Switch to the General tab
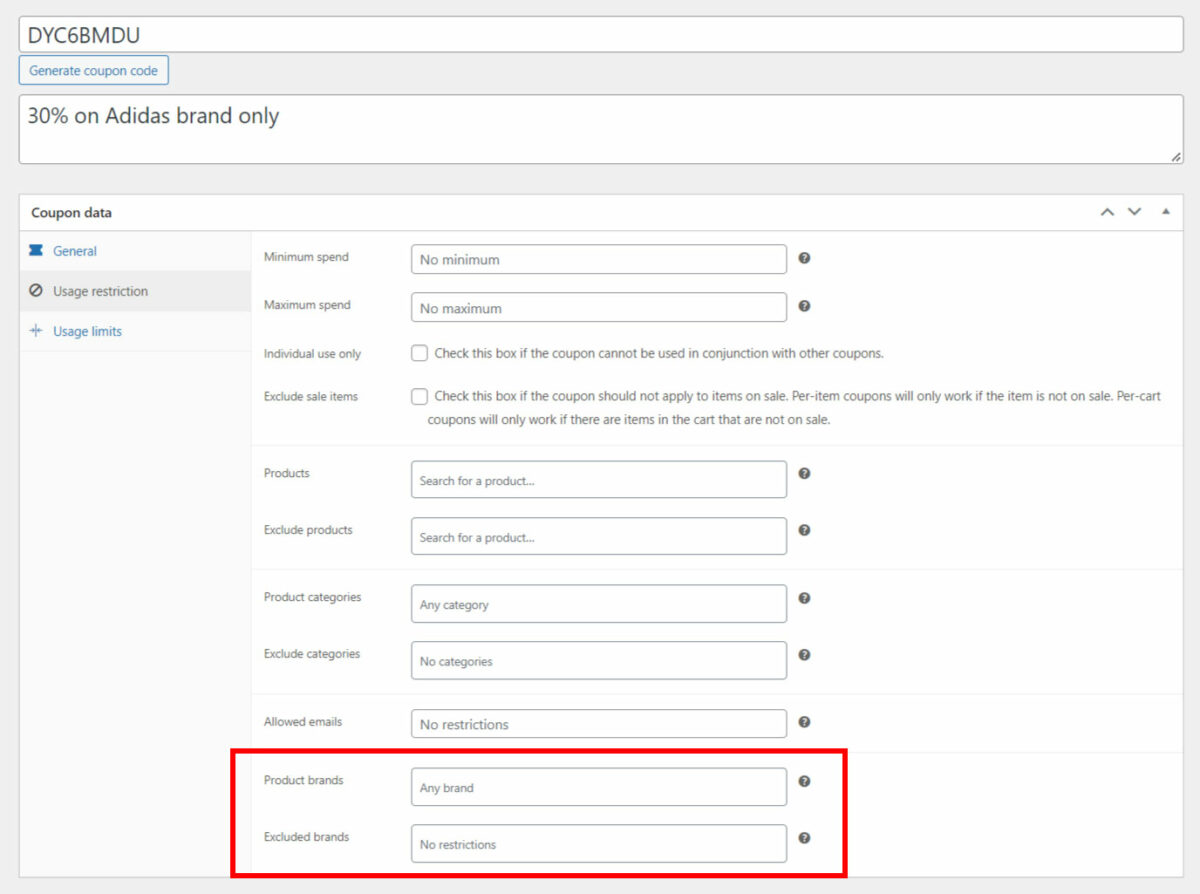1200x894 pixels. click(x=75, y=251)
